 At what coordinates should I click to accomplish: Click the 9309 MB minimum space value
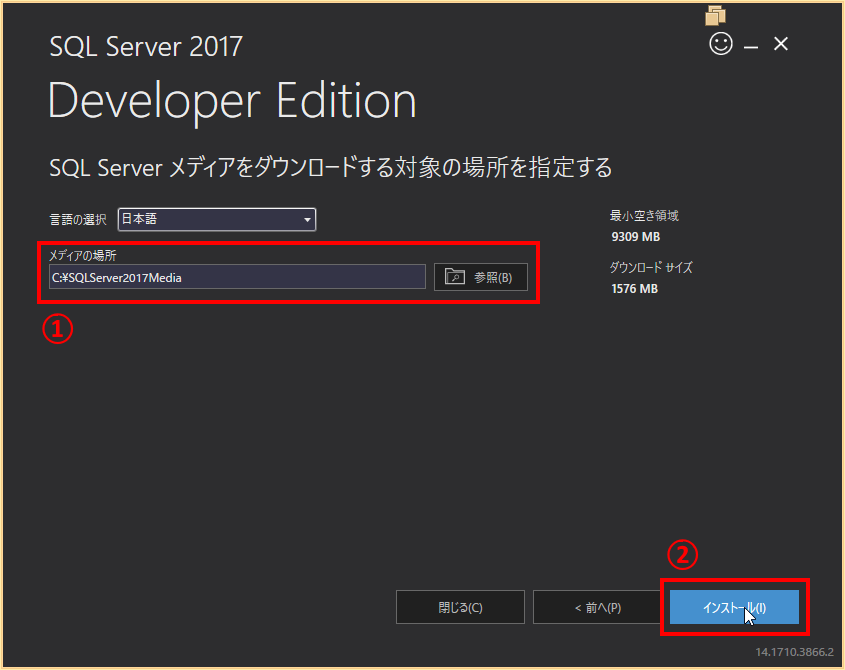coord(635,237)
